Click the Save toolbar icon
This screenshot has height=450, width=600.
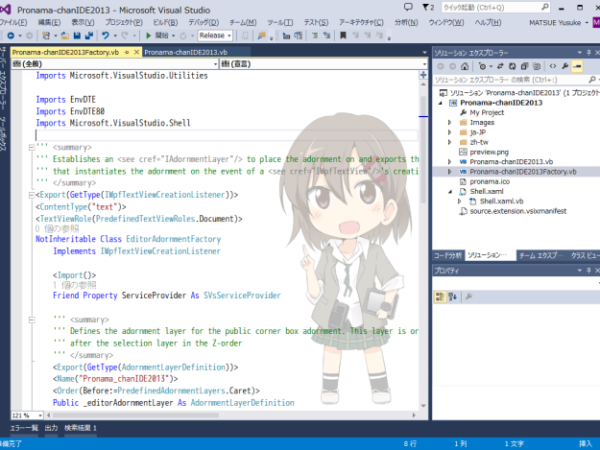coord(77,36)
